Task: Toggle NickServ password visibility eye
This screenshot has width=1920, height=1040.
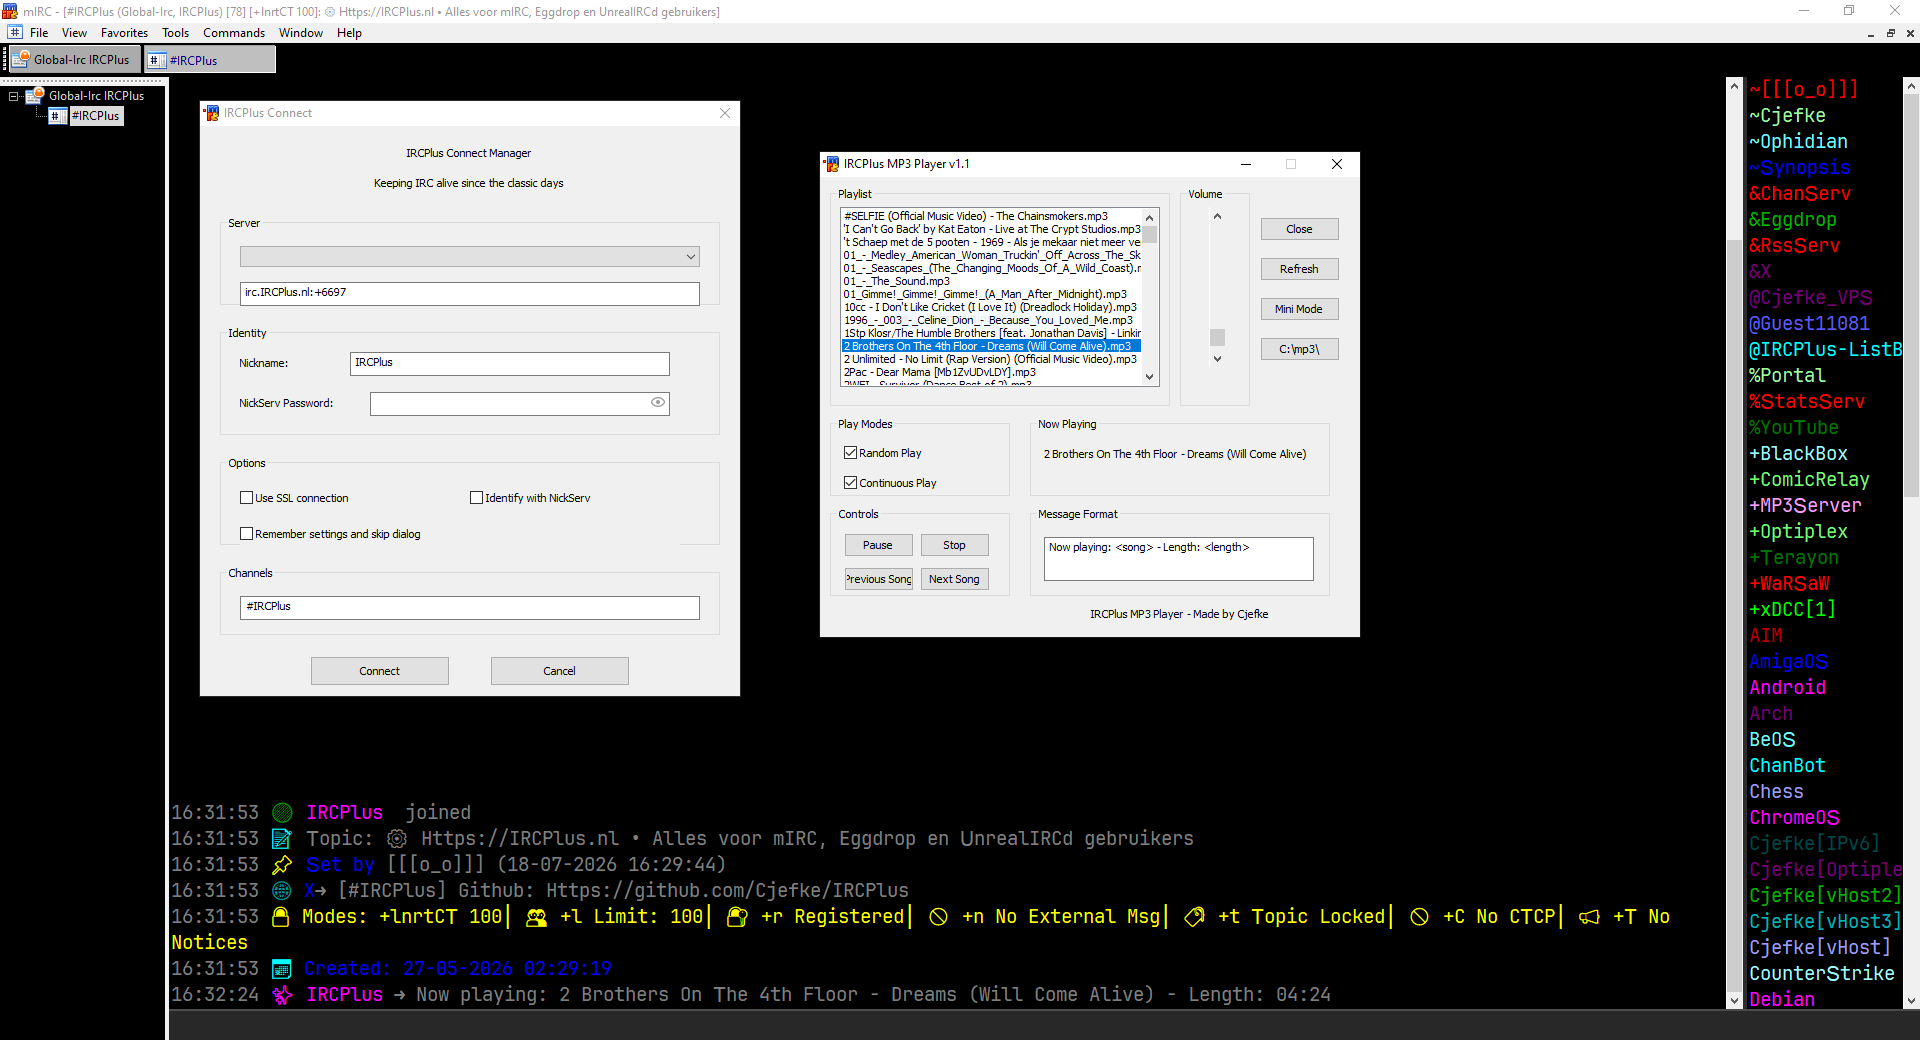Action: tap(658, 402)
